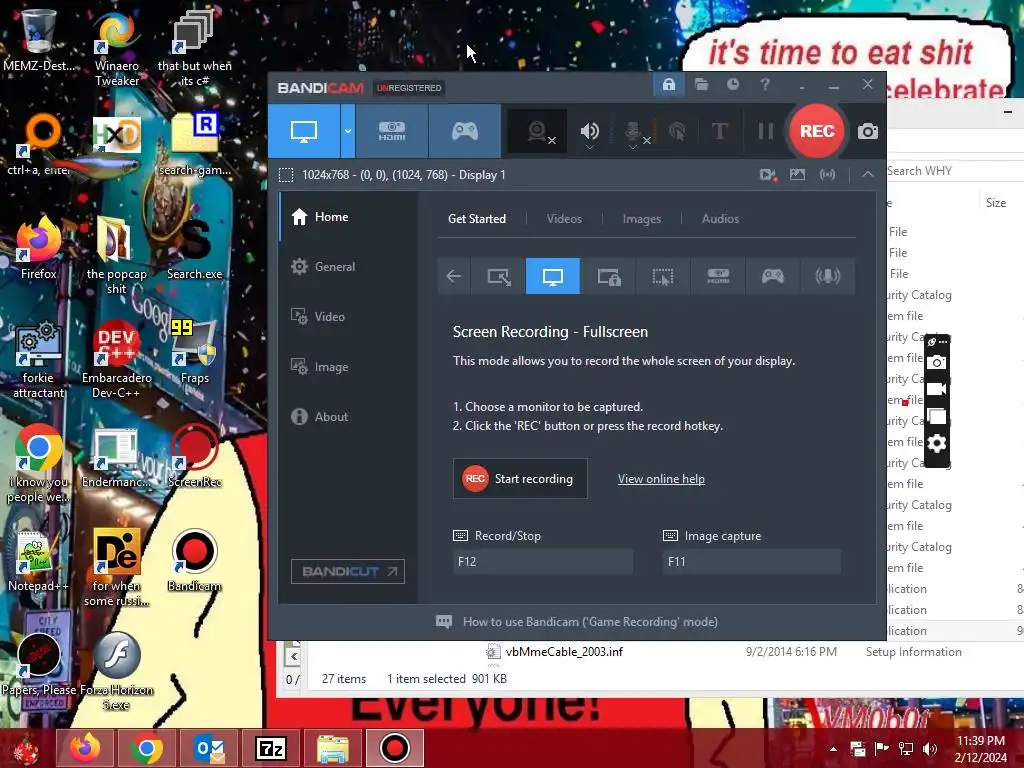1024x768 pixels.
Task: Click Recycle Bin MEMZ-Dest desktop icon
Action: point(38,40)
